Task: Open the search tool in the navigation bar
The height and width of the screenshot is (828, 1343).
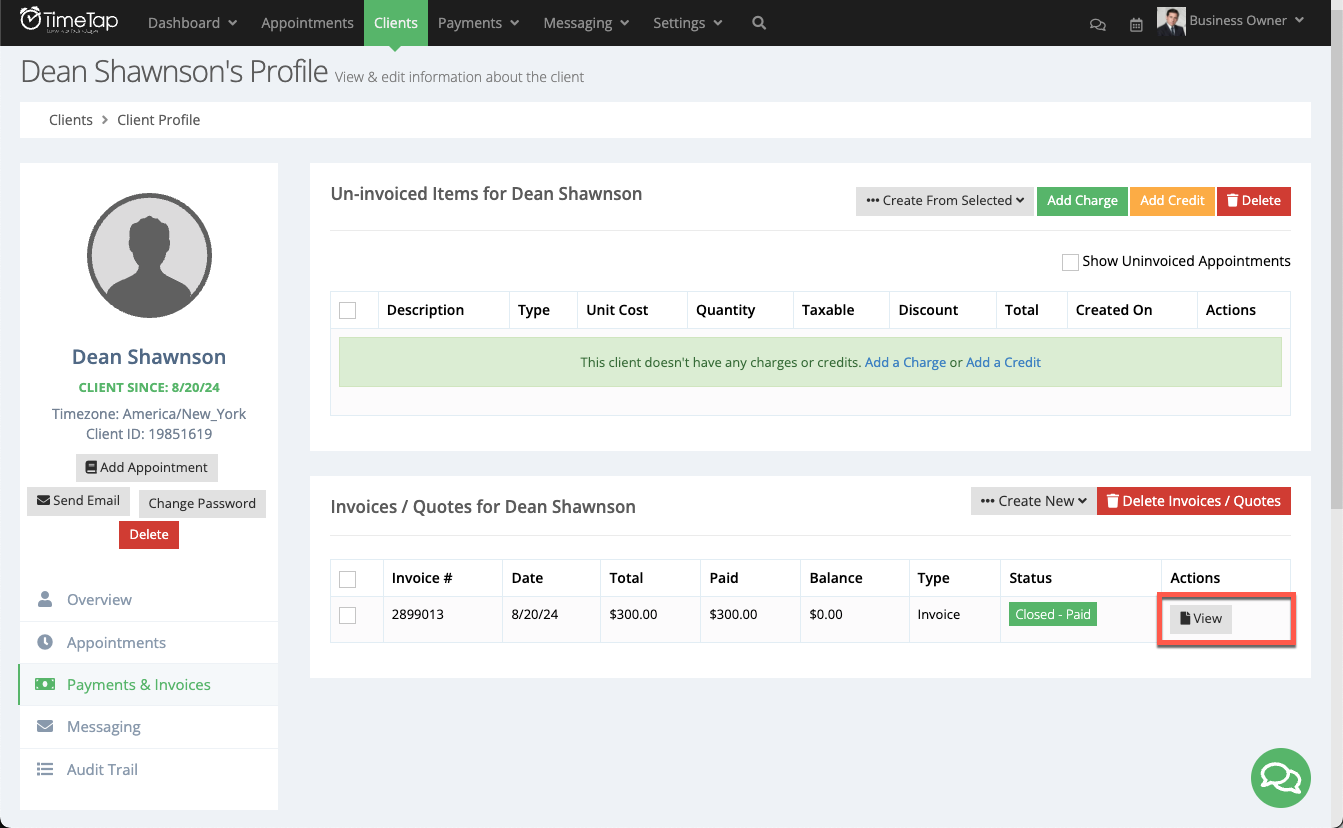Action: (x=758, y=22)
